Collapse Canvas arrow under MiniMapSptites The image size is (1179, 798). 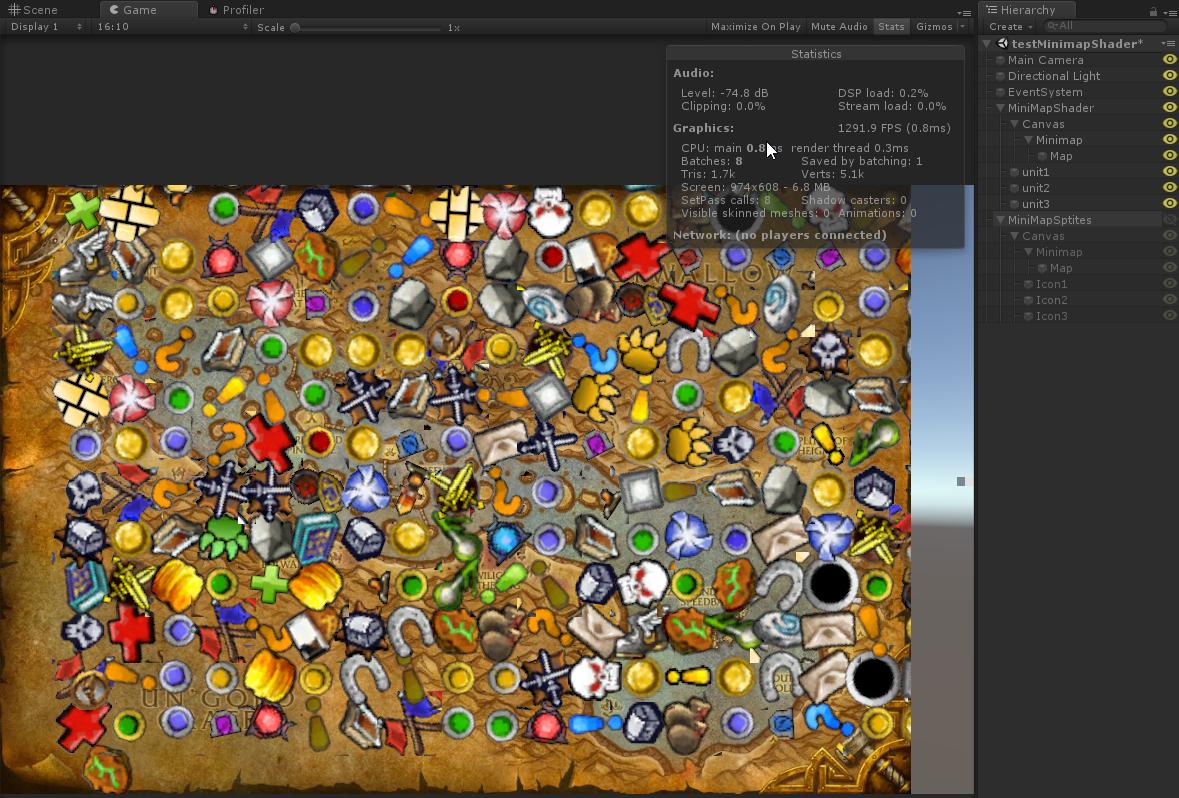[1014, 236]
